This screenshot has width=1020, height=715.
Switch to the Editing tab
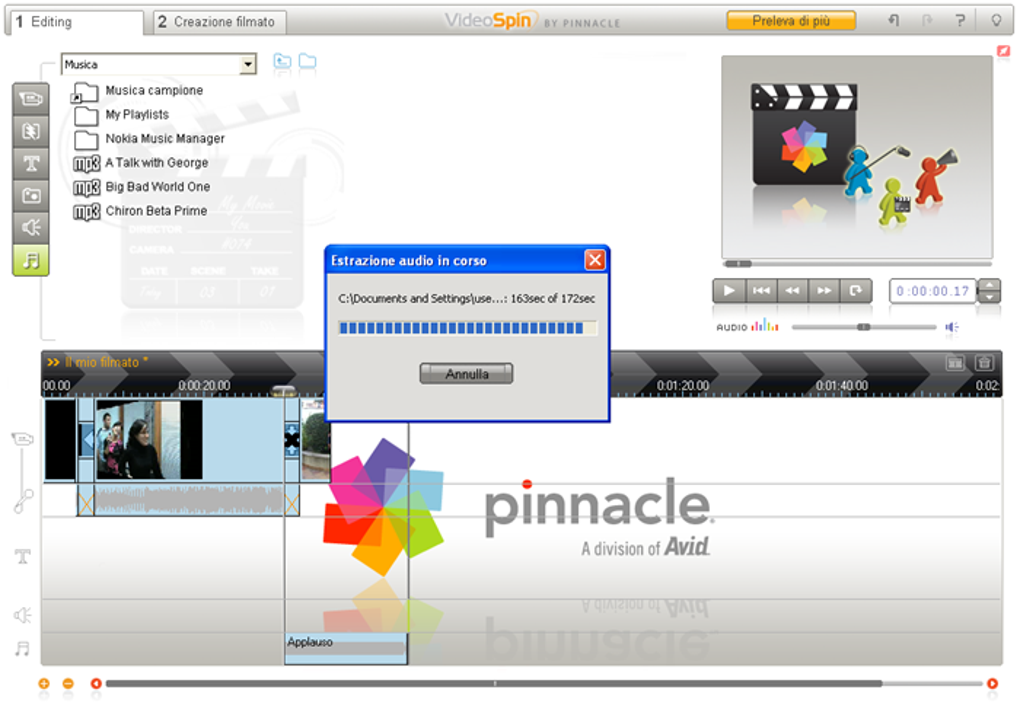coord(74,22)
